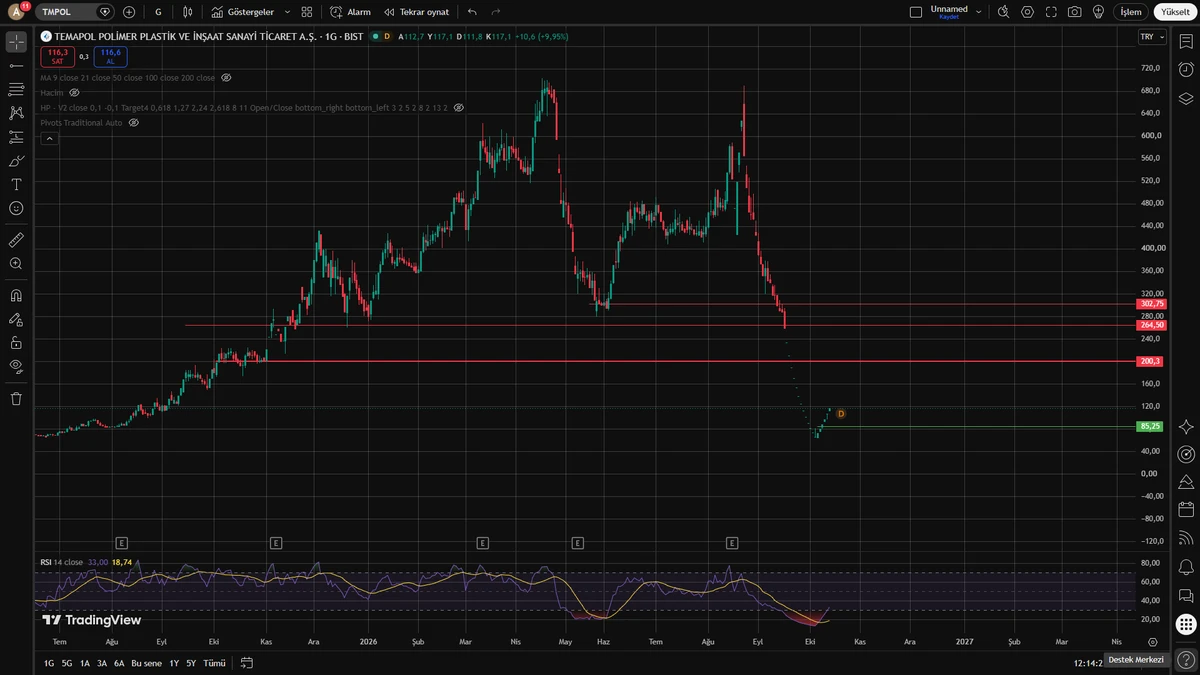Toggle visibility of the HP - V2 indicator

[459, 107]
